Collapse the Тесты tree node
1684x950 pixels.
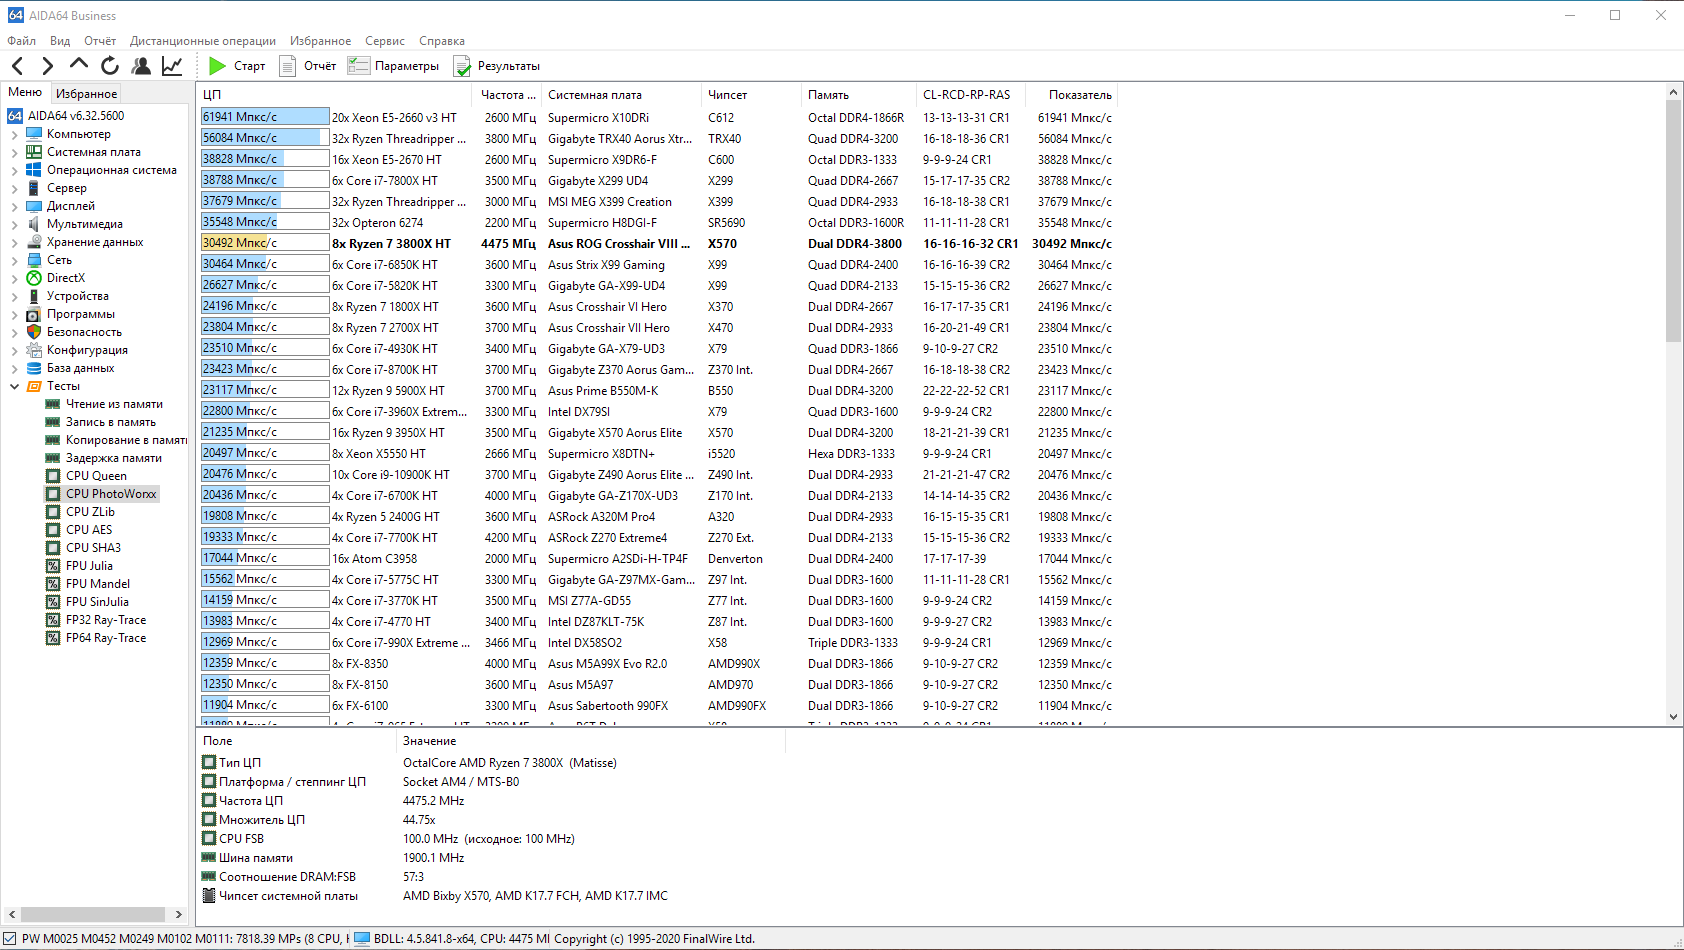coord(14,386)
